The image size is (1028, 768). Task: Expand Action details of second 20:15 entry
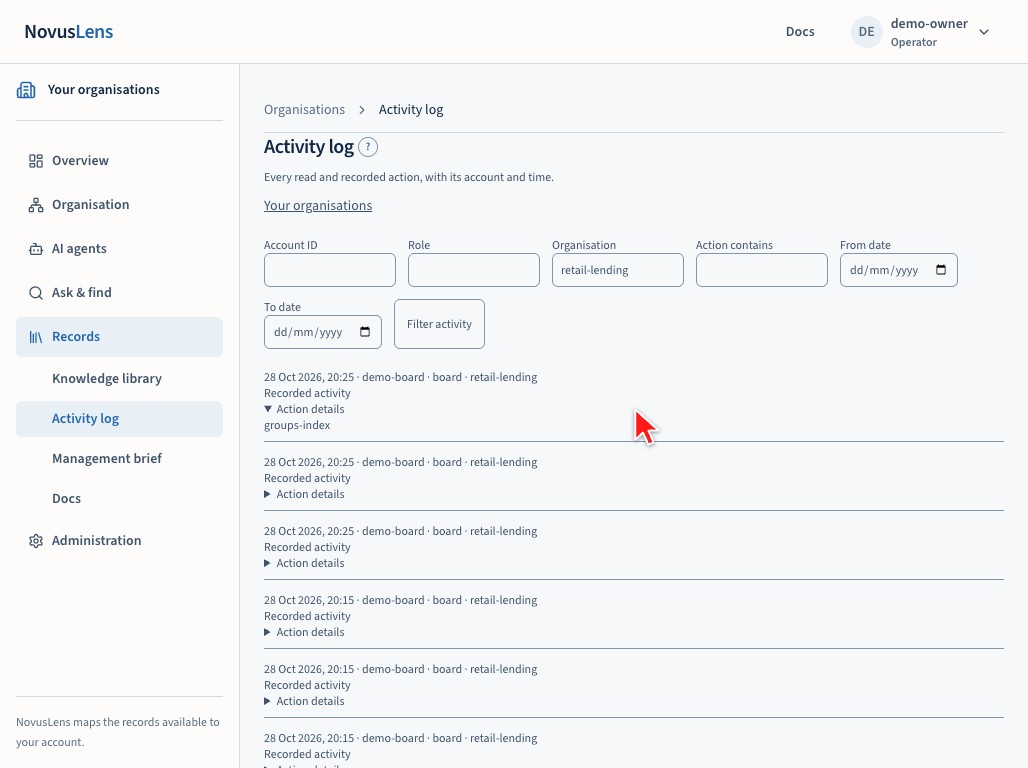tap(304, 701)
